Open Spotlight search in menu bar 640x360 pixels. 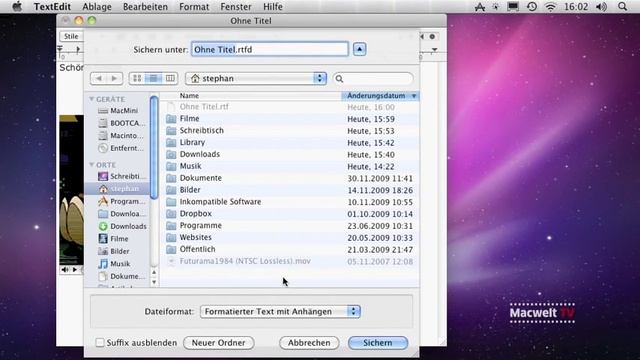[622, 7]
